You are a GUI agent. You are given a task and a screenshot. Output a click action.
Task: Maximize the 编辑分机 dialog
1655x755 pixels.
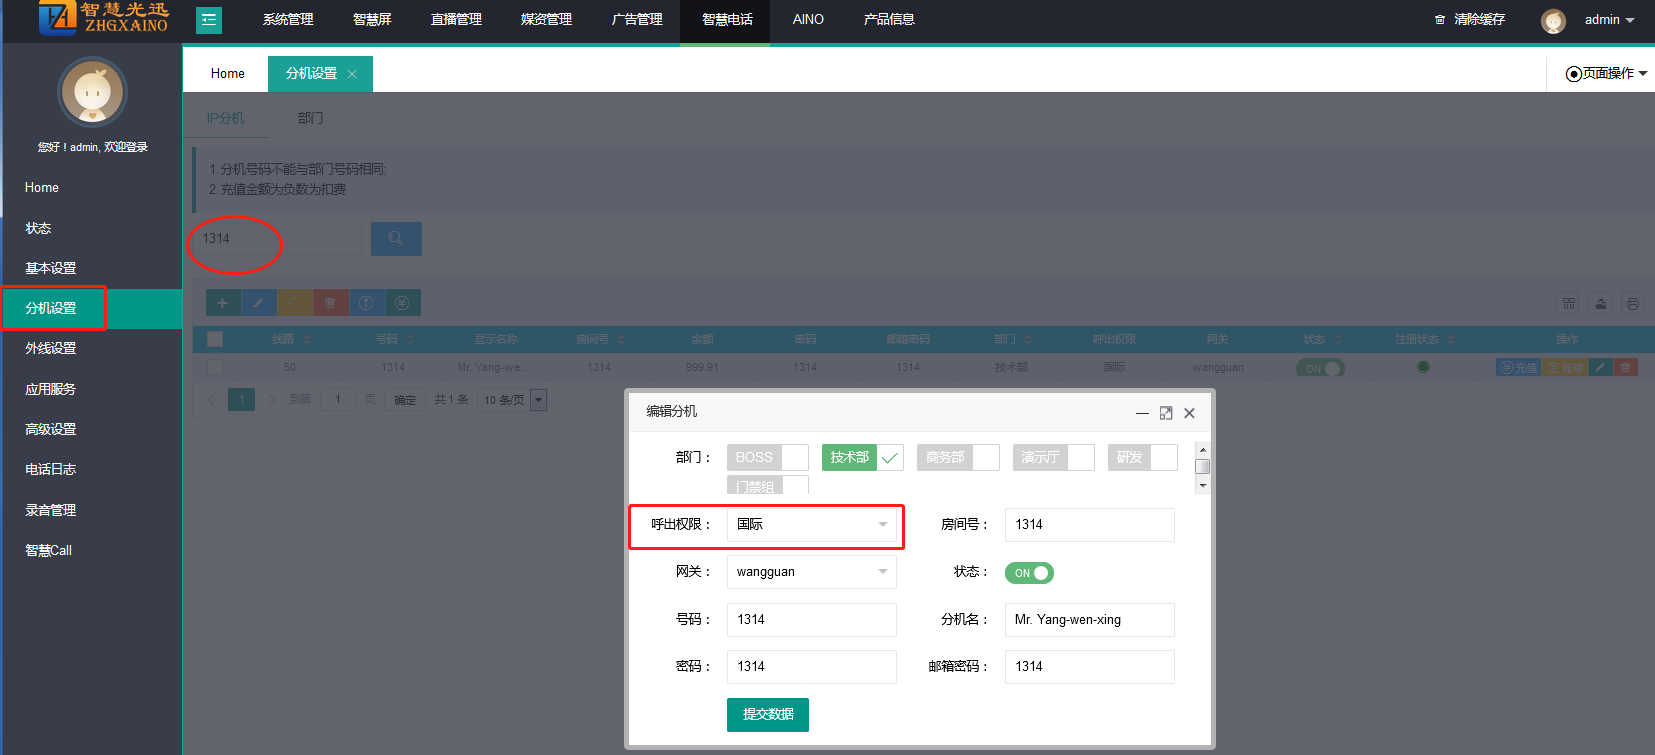[x=1166, y=413]
